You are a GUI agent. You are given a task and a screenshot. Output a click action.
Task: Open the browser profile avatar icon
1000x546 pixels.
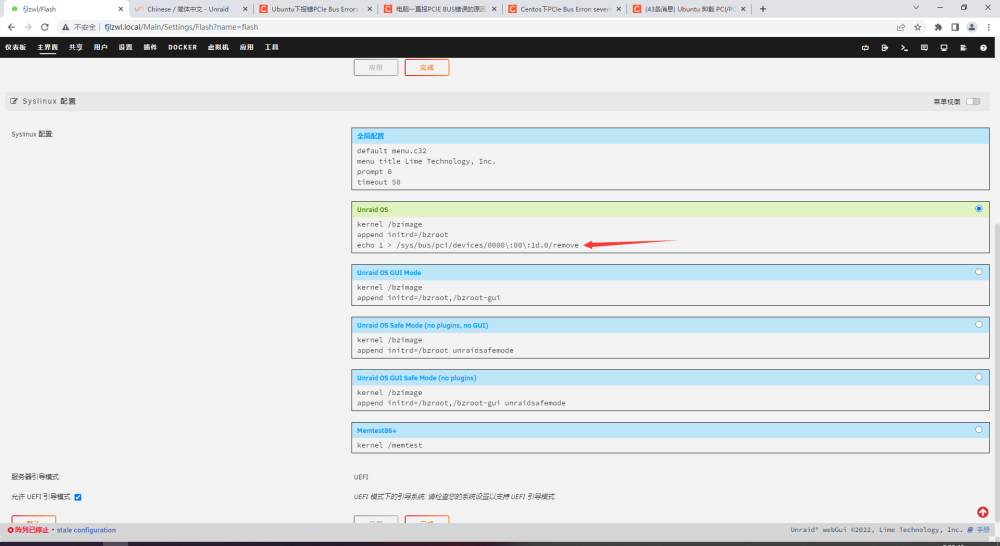[x=971, y=27]
